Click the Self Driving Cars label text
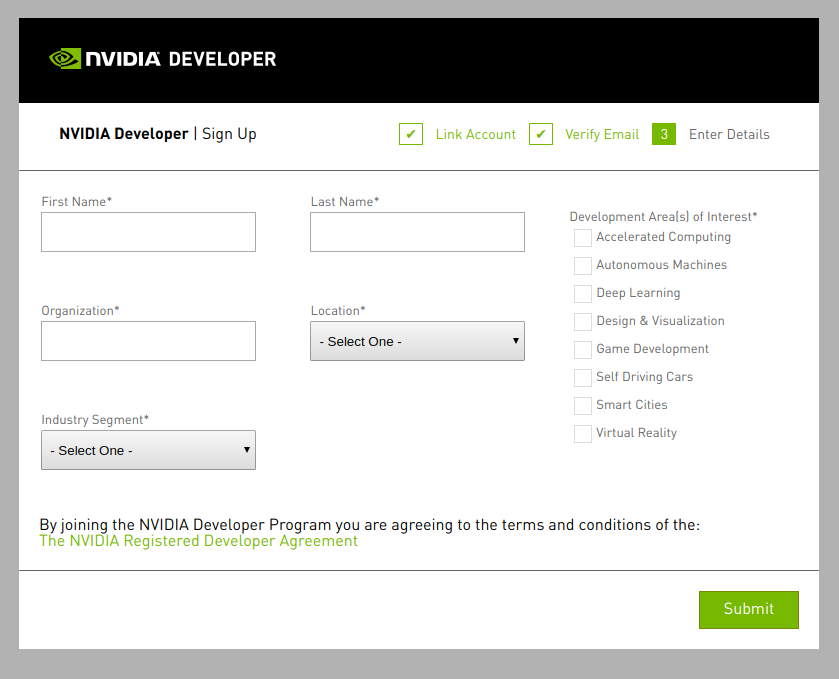 [x=645, y=377]
